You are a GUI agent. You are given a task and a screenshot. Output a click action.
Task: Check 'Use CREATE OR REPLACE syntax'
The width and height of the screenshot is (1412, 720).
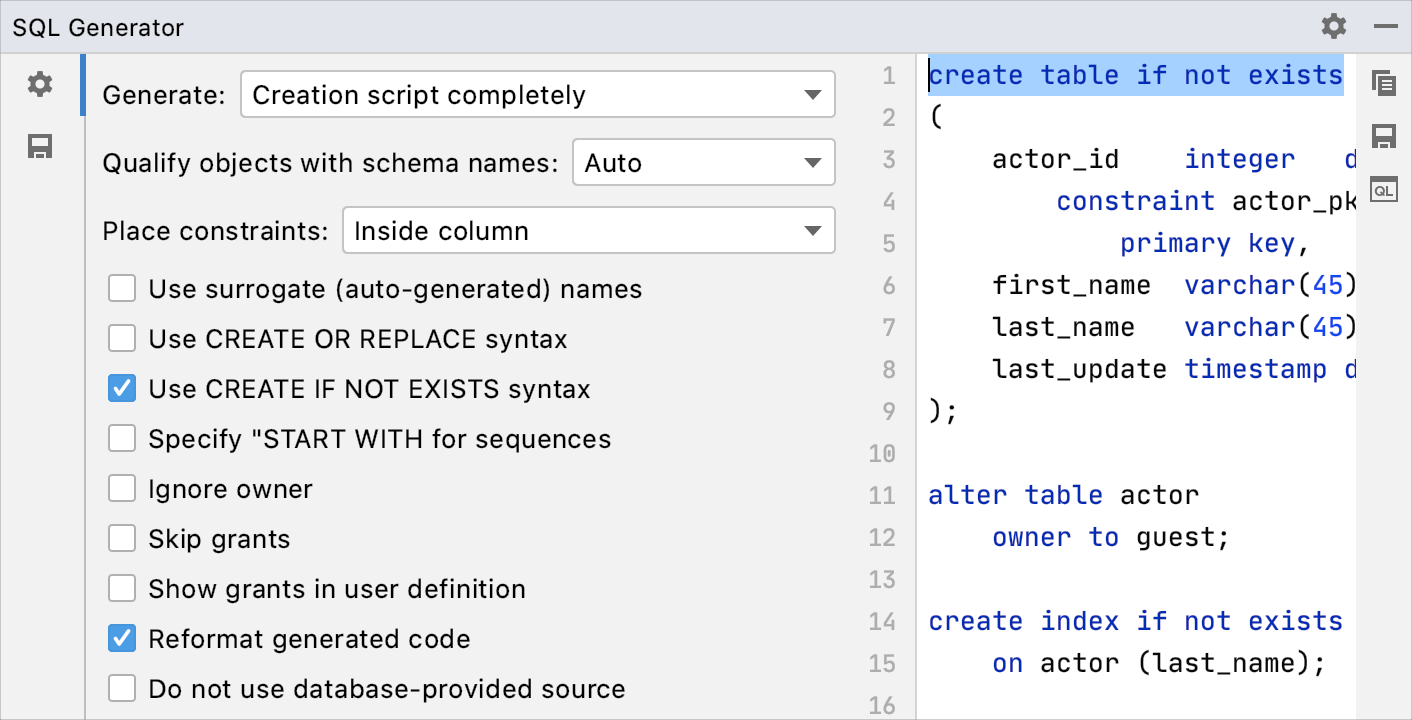pyautogui.click(x=121, y=337)
